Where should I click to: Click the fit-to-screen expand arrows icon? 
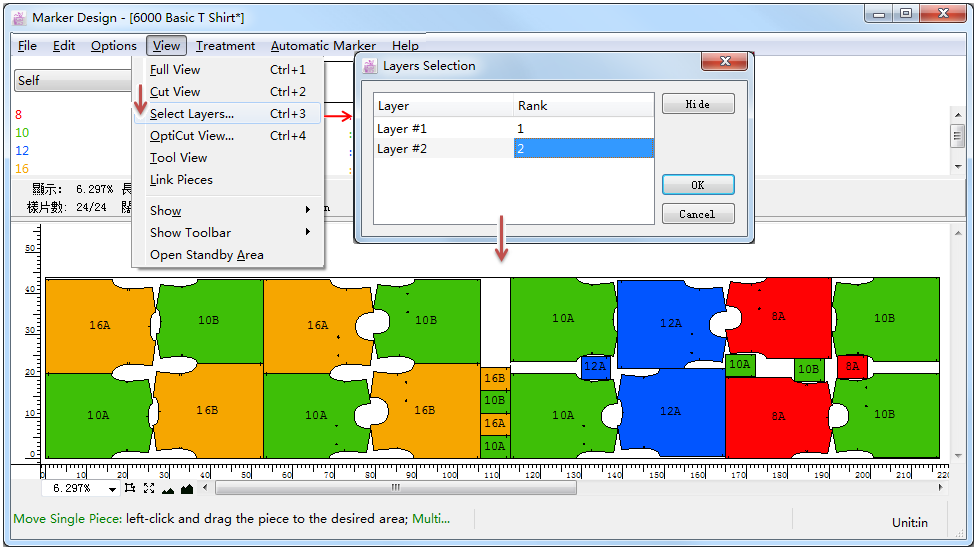pos(149,488)
